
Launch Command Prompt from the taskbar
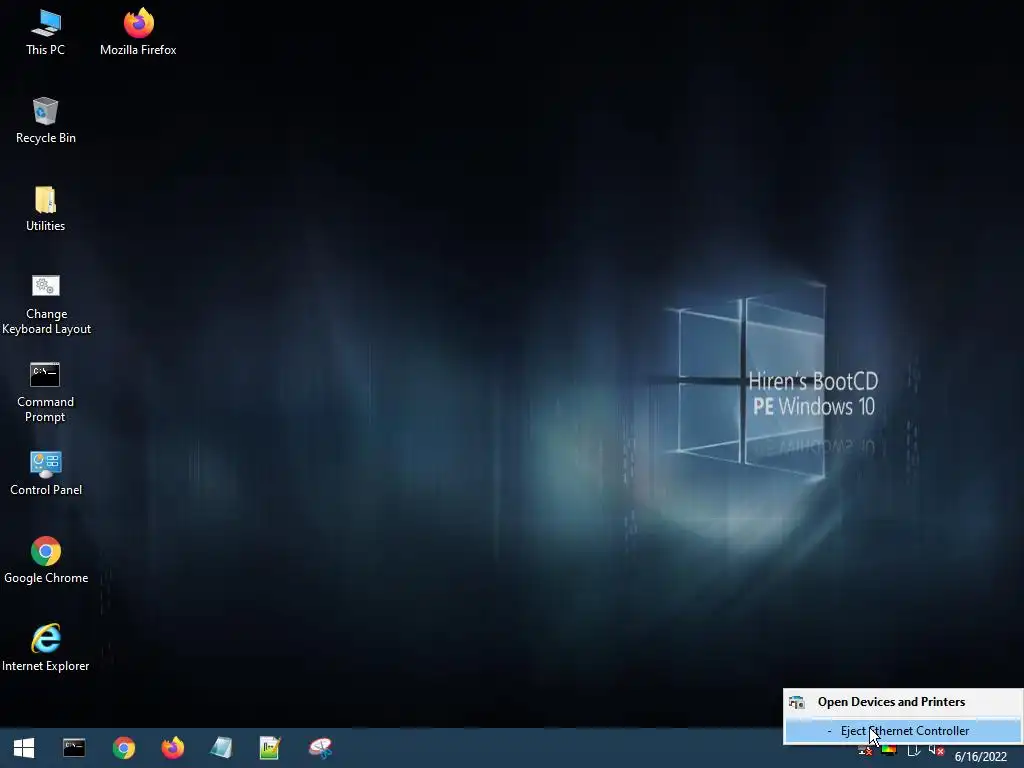(x=74, y=748)
